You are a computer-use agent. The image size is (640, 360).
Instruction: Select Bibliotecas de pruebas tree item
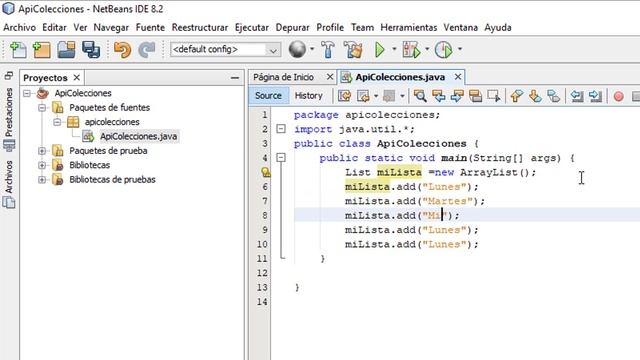click(x=112, y=180)
